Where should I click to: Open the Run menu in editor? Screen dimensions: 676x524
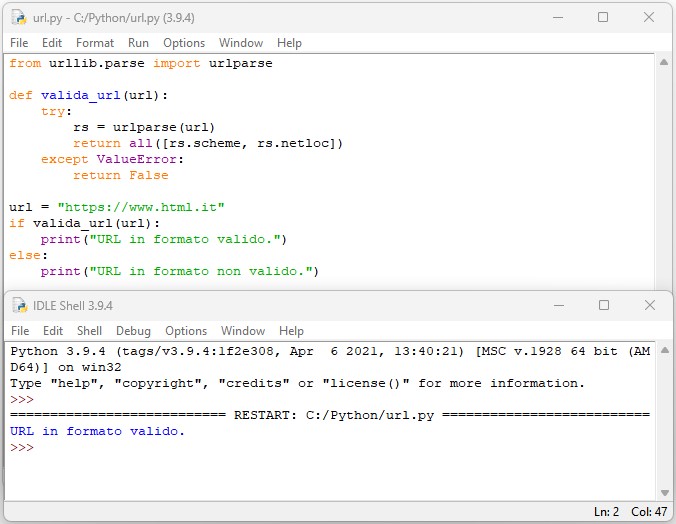pos(138,43)
